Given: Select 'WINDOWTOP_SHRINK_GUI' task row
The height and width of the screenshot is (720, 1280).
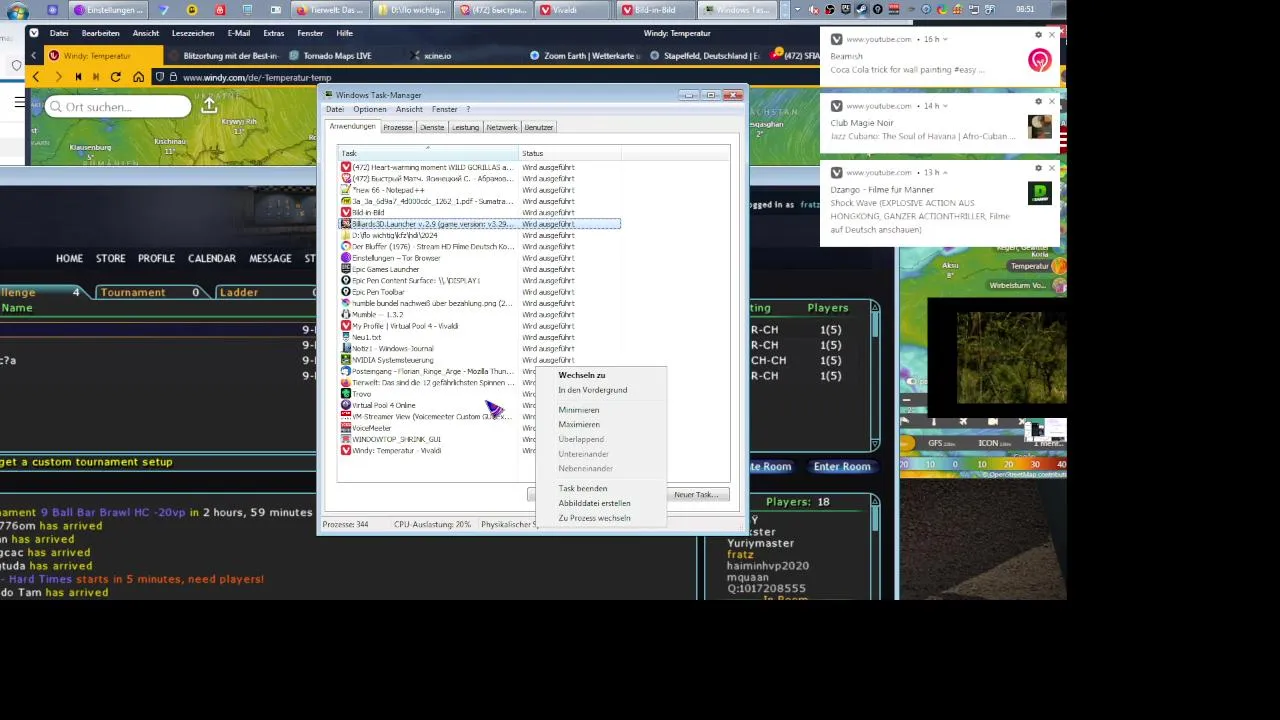Looking at the screenshot, I should click(435, 439).
